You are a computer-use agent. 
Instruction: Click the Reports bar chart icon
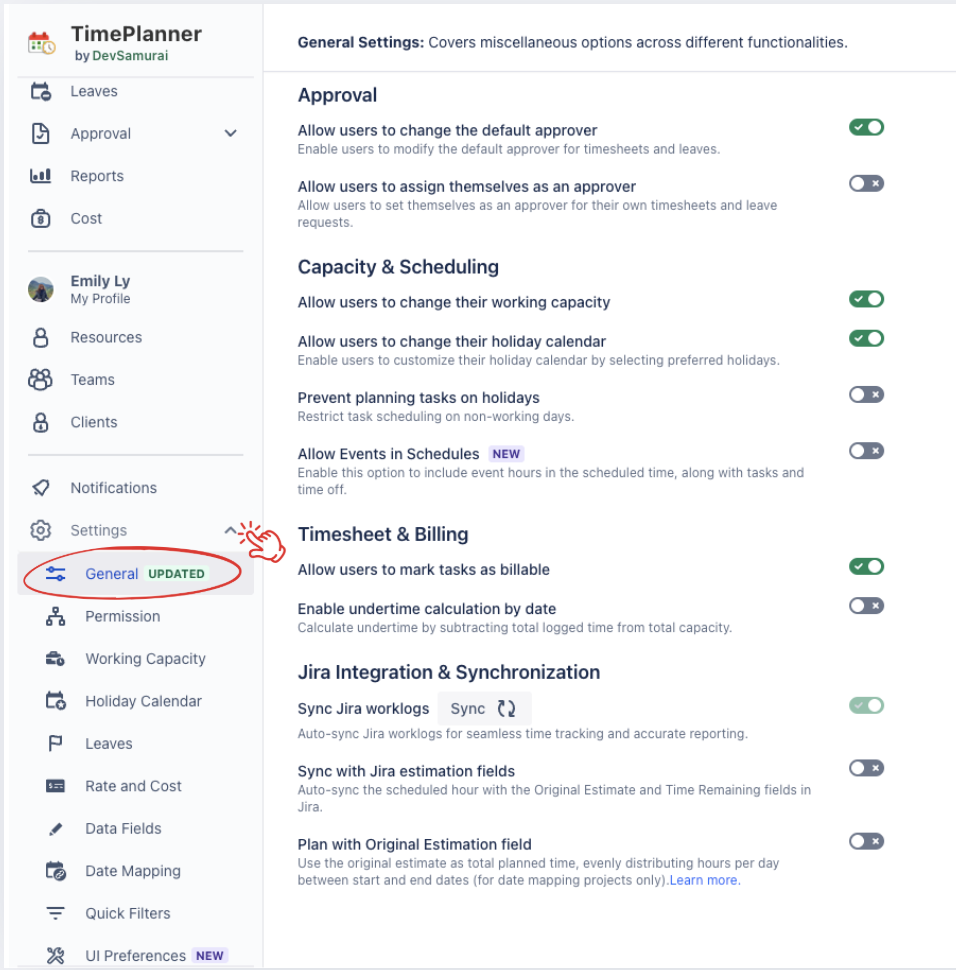tap(40, 176)
